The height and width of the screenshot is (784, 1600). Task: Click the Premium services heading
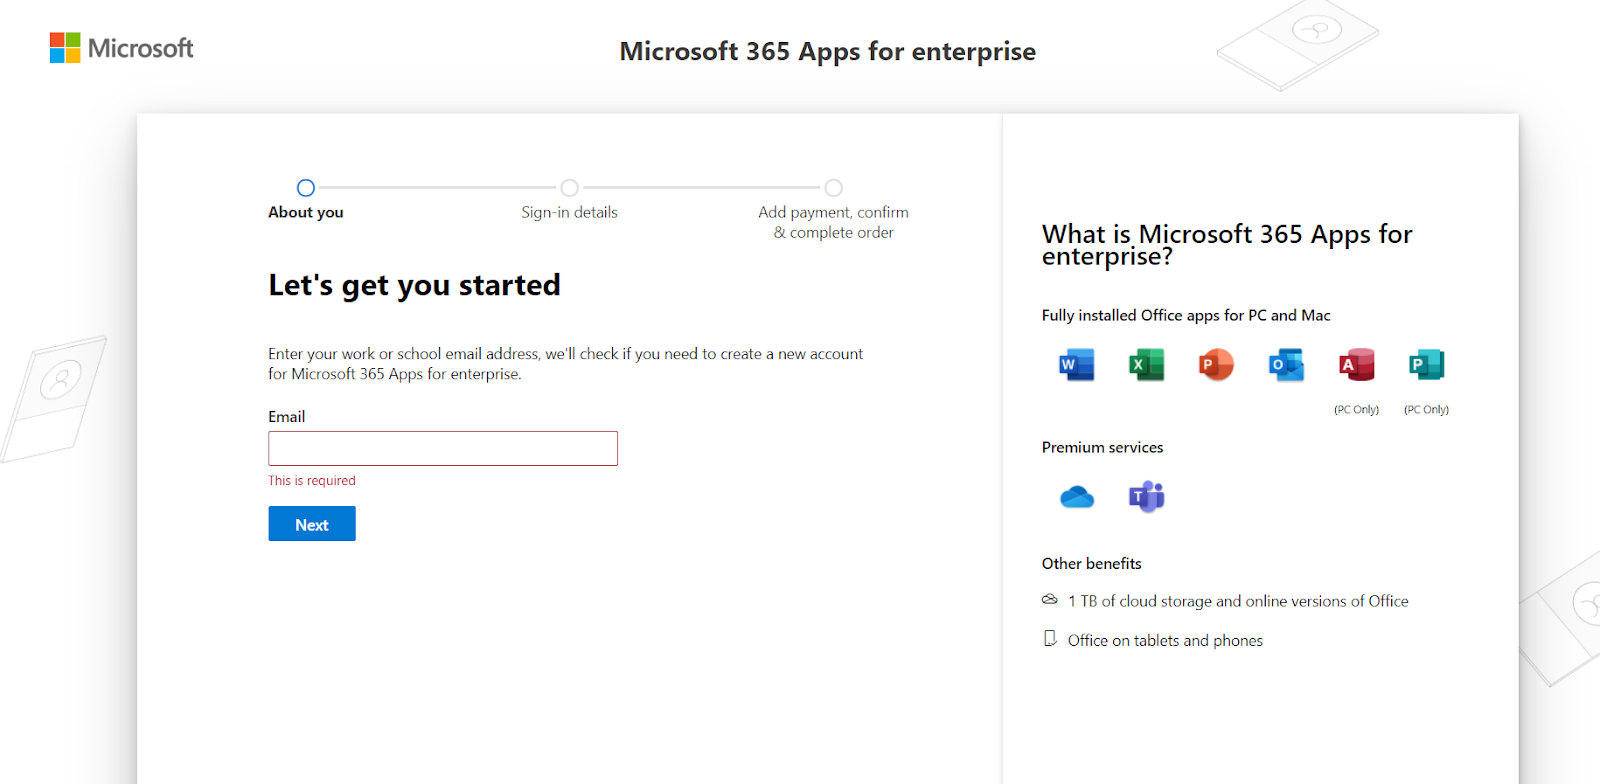click(1103, 448)
